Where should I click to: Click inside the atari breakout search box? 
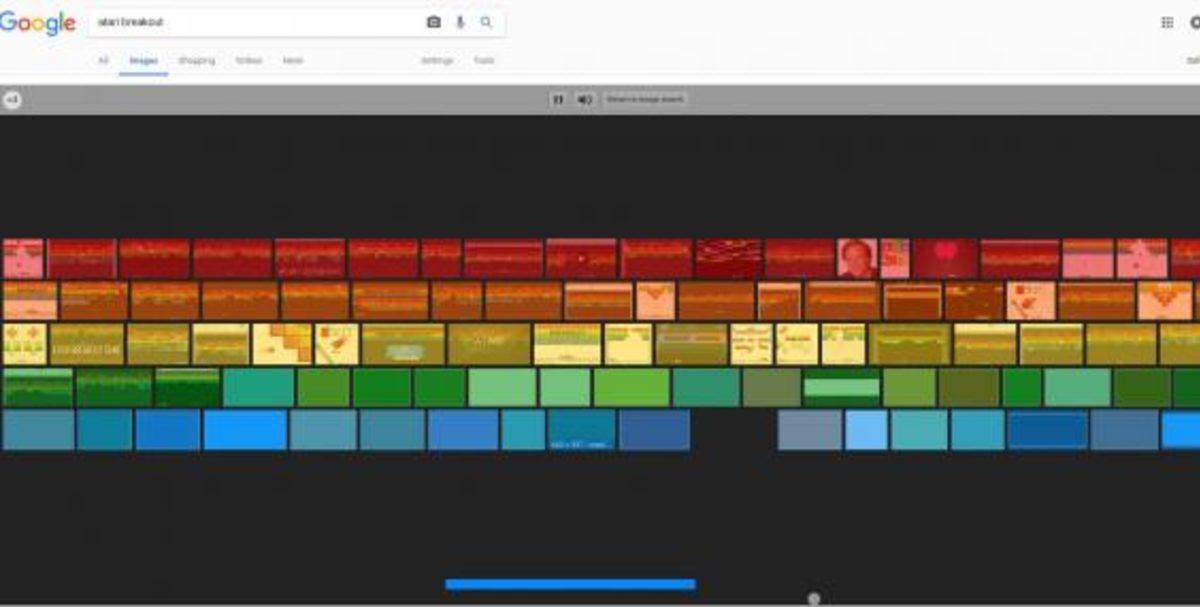point(250,20)
